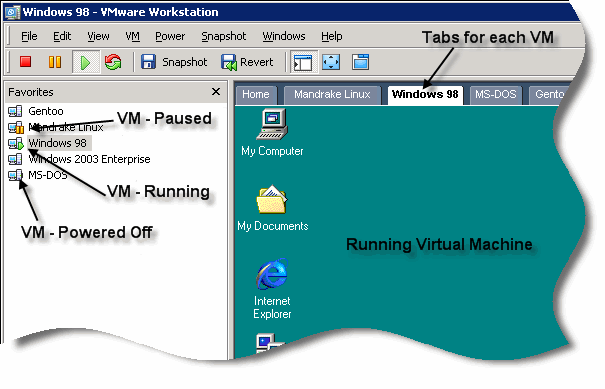
Task: Open the Help menu
Action: pos(331,36)
